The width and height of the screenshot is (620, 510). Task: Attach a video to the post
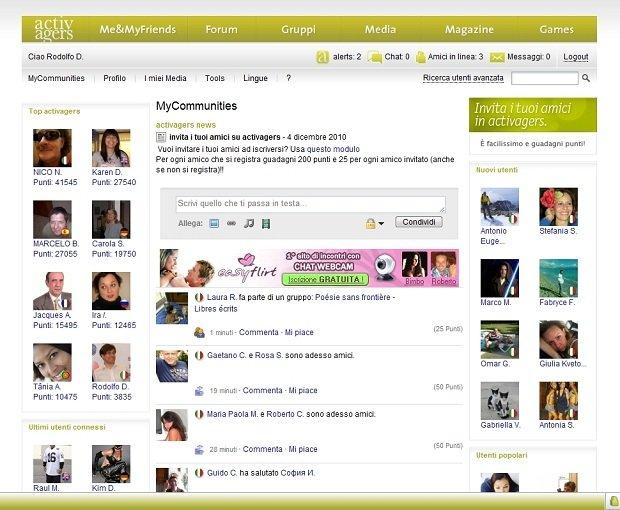(266, 223)
